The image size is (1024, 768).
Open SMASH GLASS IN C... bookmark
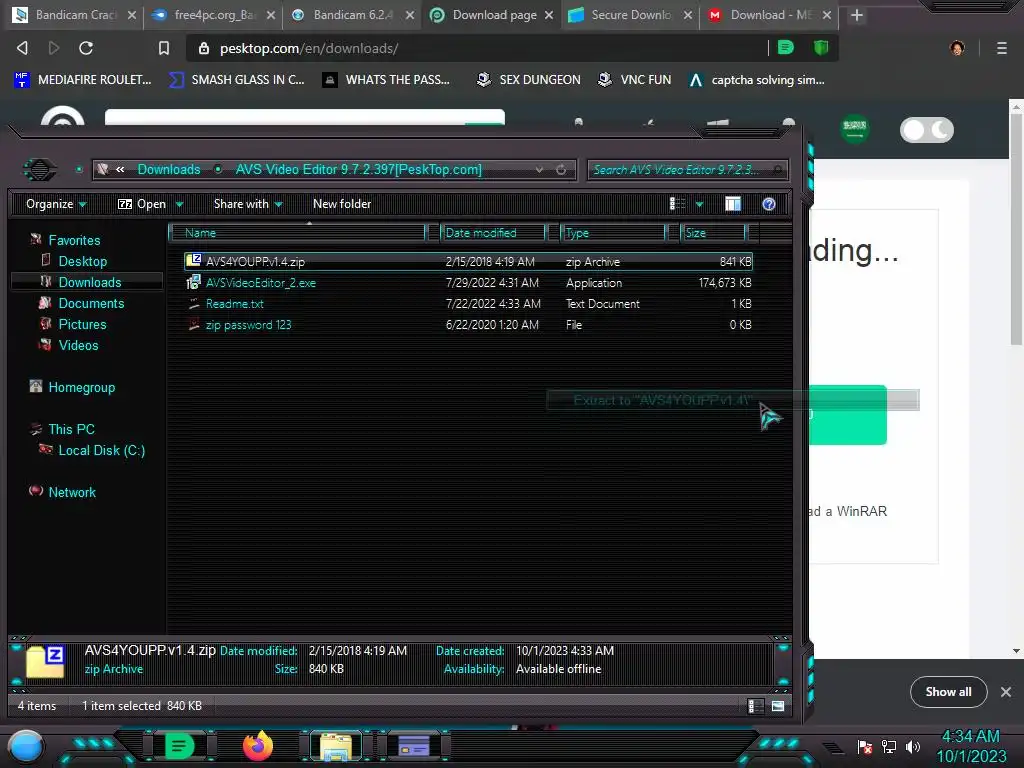[x=237, y=80]
